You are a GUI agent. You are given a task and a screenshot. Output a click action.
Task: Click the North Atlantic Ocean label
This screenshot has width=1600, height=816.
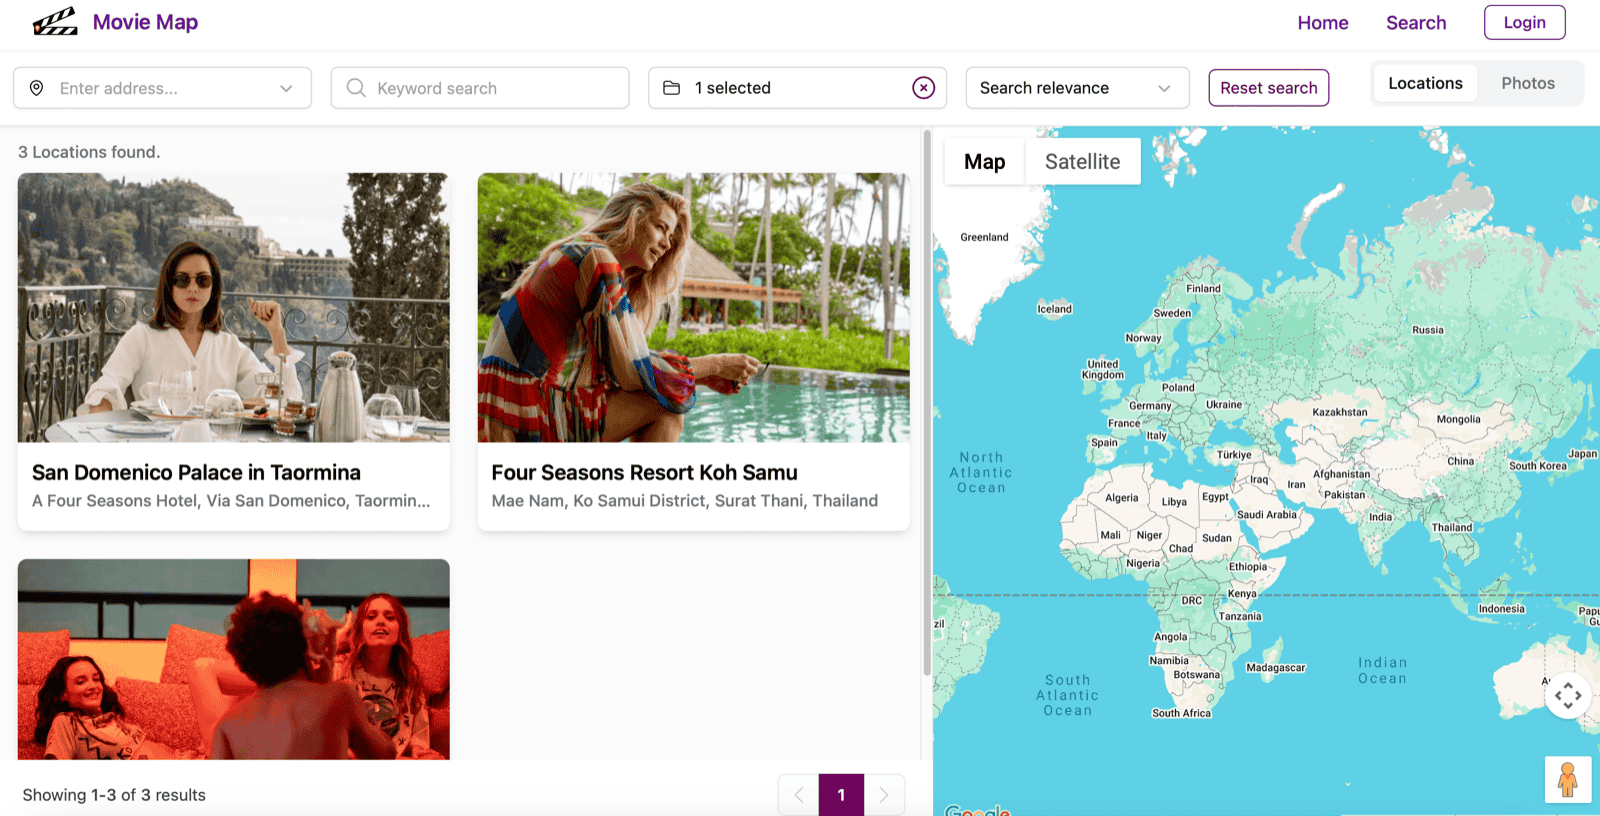pyautogui.click(x=981, y=472)
